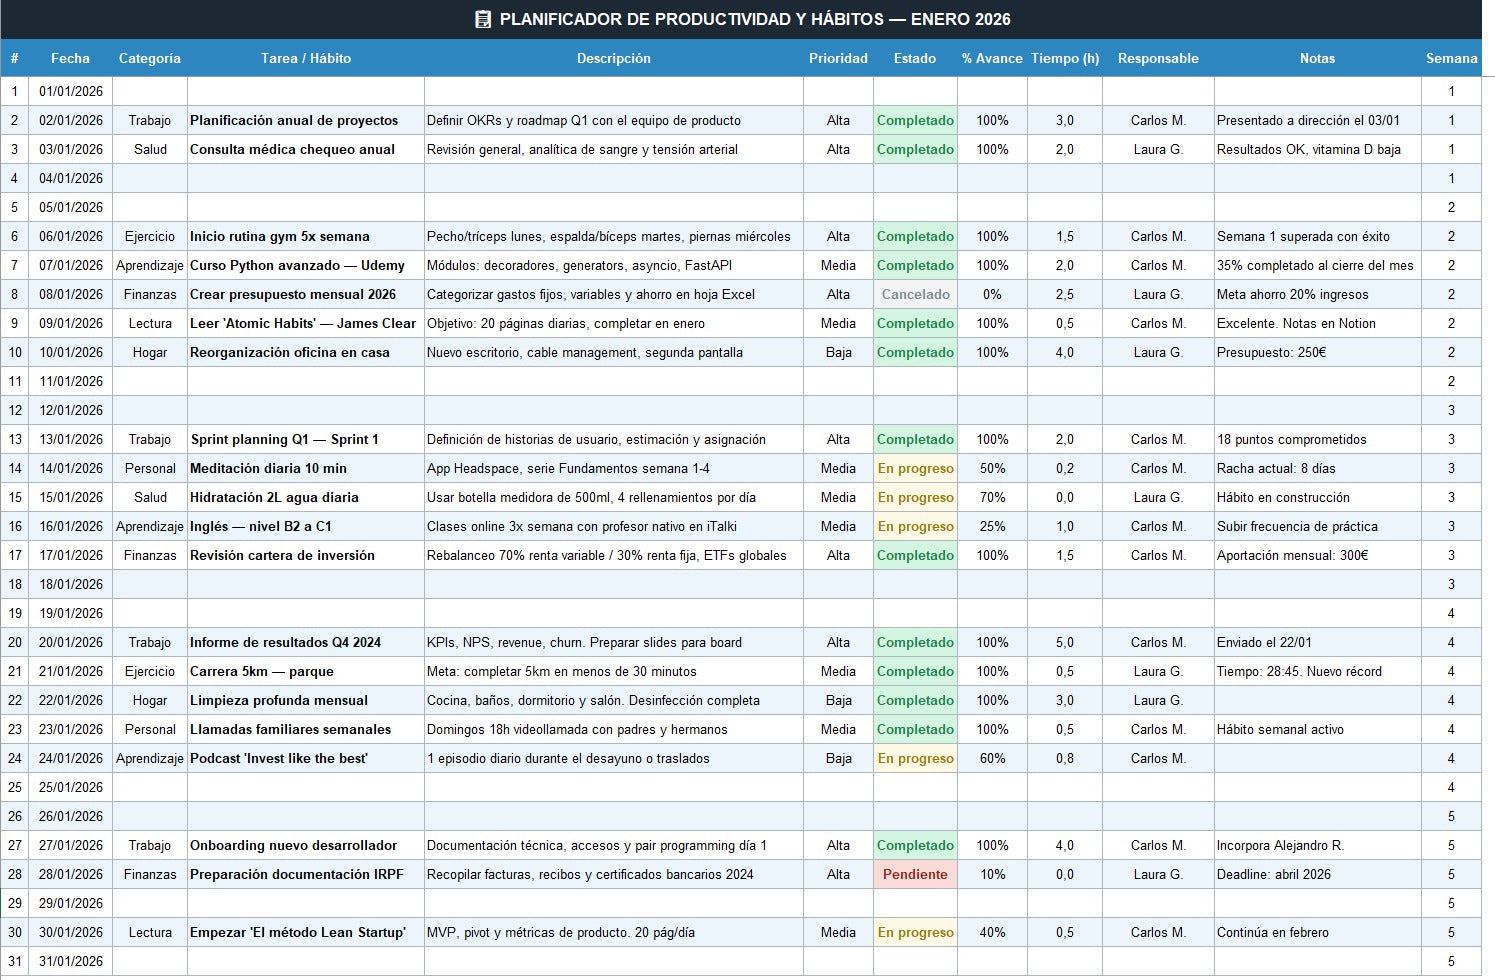Viewport: 1495px width, 980px height.
Task: Select 'Deadline: abril 2026' note cell
Action: [x=1318, y=874]
